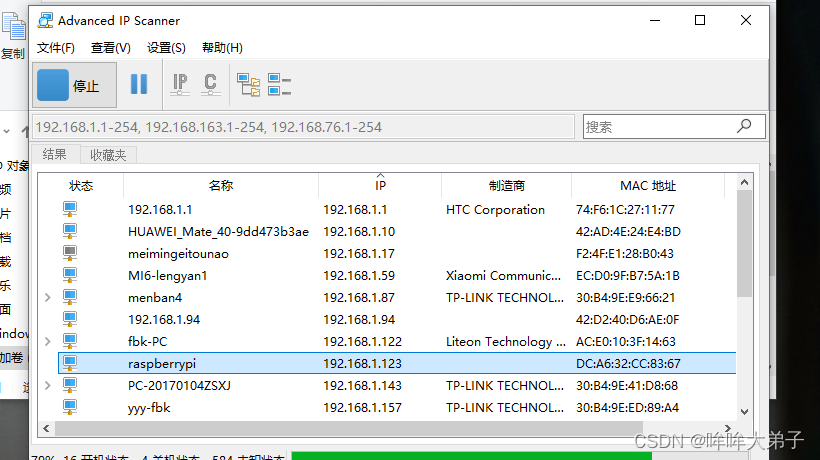Click the IP toolbar icon
This screenshot has height=460, width=820.
coord(180,84)
